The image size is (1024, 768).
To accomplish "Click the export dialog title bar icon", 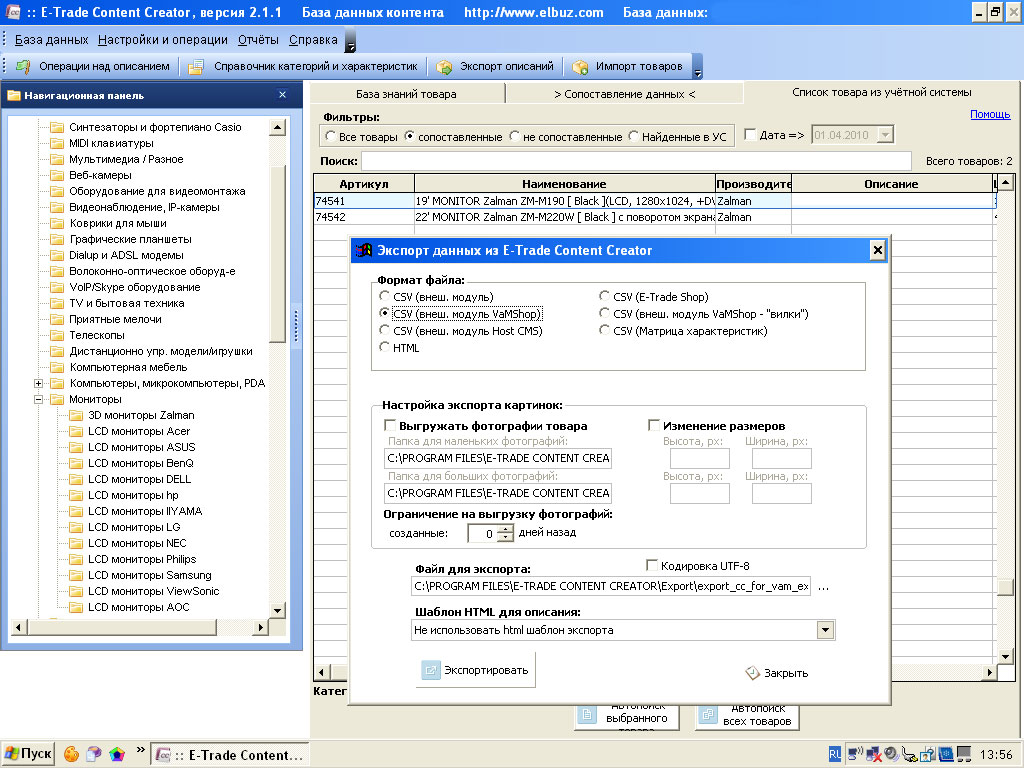I will click(363, 250).
